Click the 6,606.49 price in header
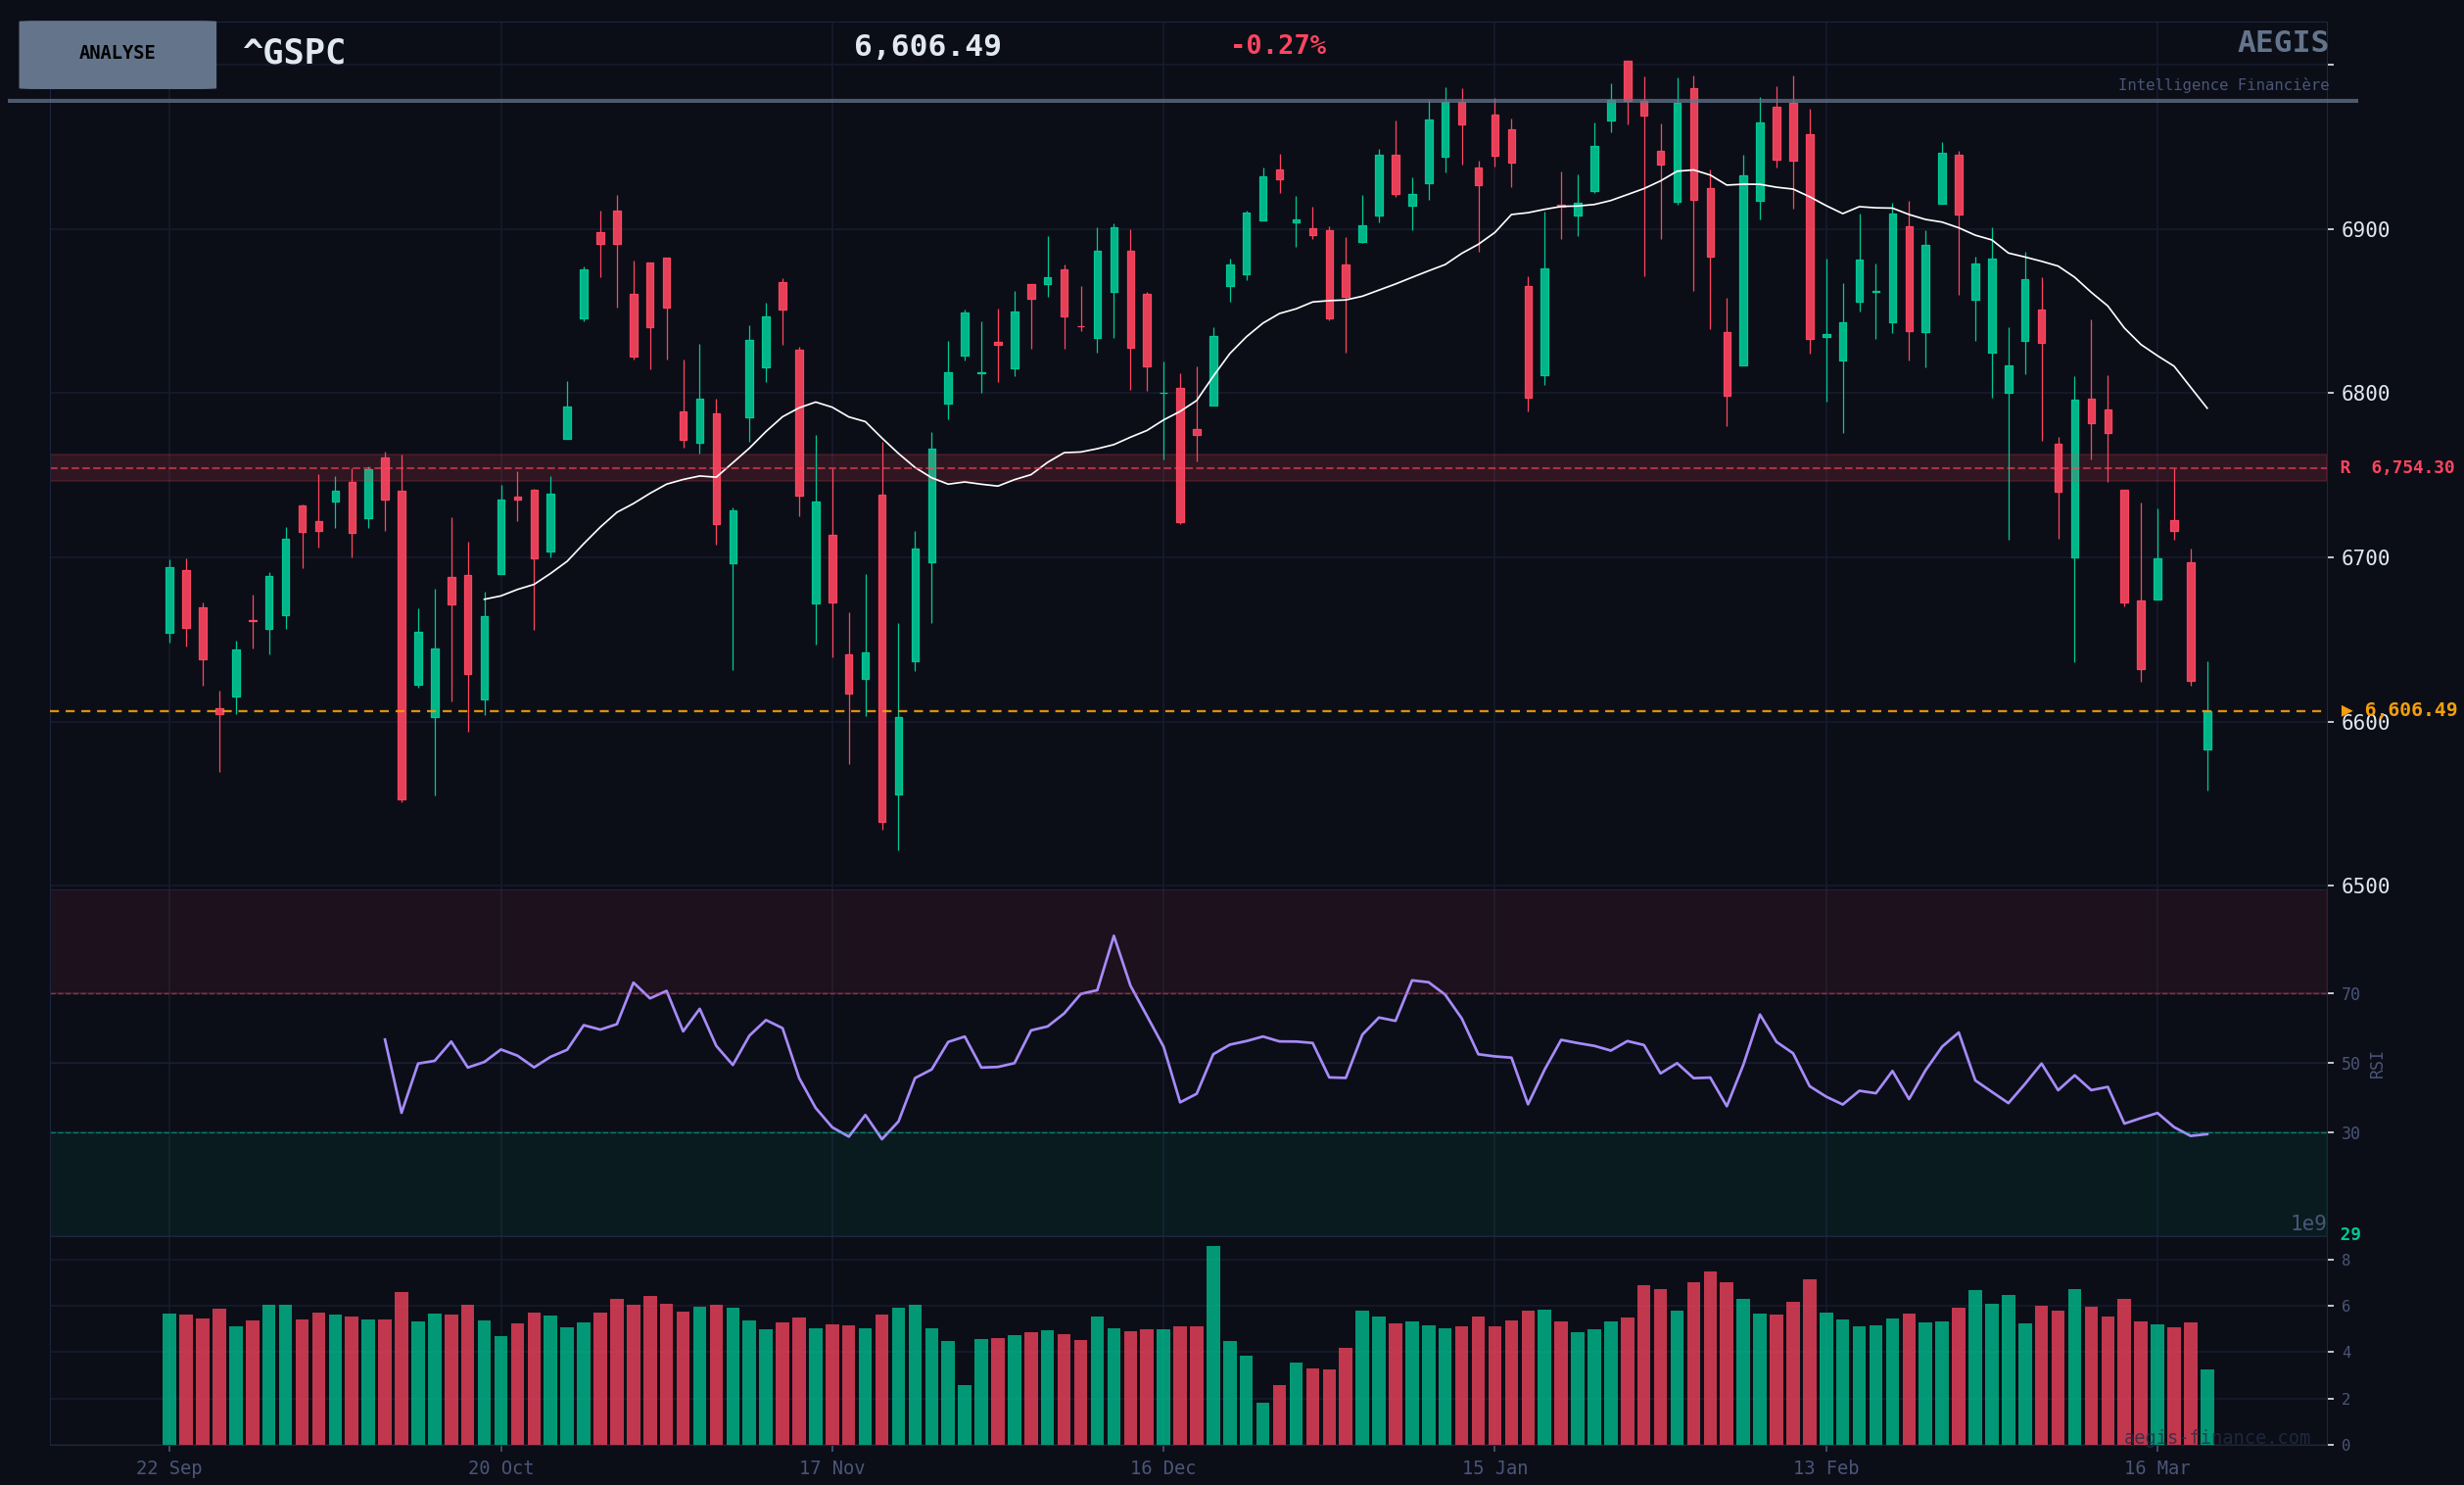 (926, 46)
